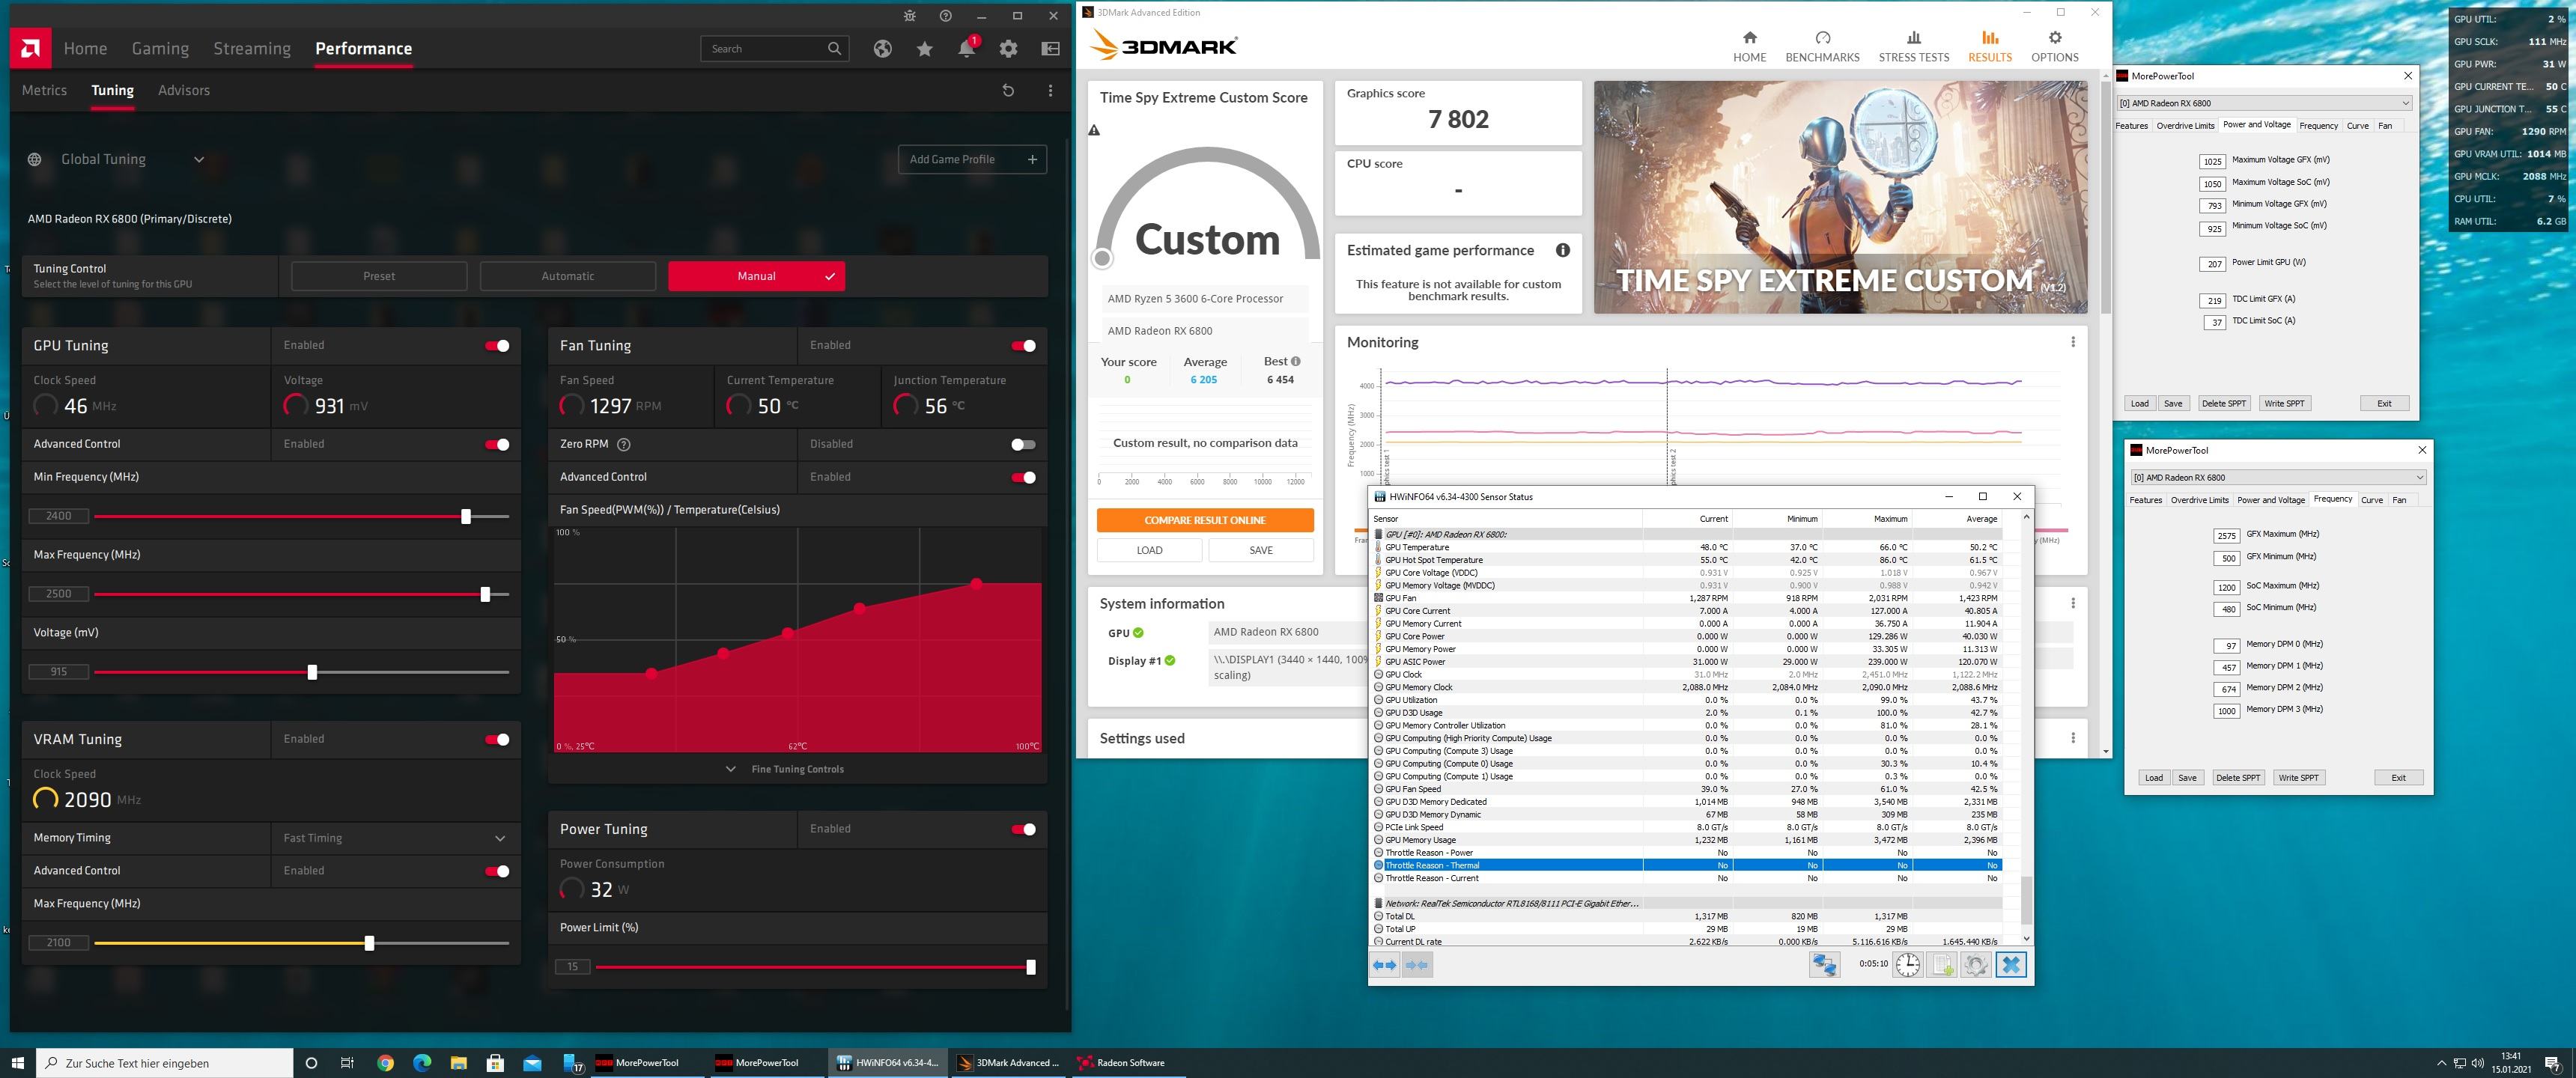2576x1078 pixels.
Task: Open 3DMark Benchmarks gauge icon
Action: point(1822,38)
